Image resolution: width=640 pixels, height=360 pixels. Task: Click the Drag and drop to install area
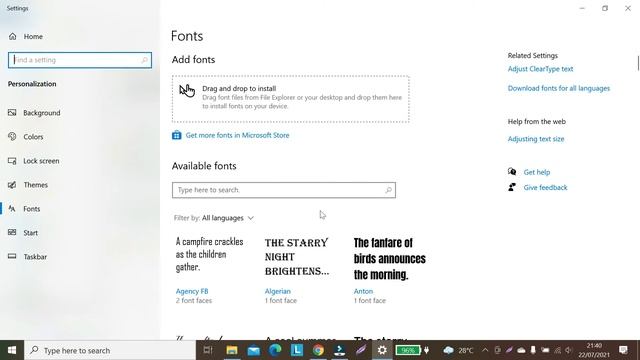[x=291, y=99]
